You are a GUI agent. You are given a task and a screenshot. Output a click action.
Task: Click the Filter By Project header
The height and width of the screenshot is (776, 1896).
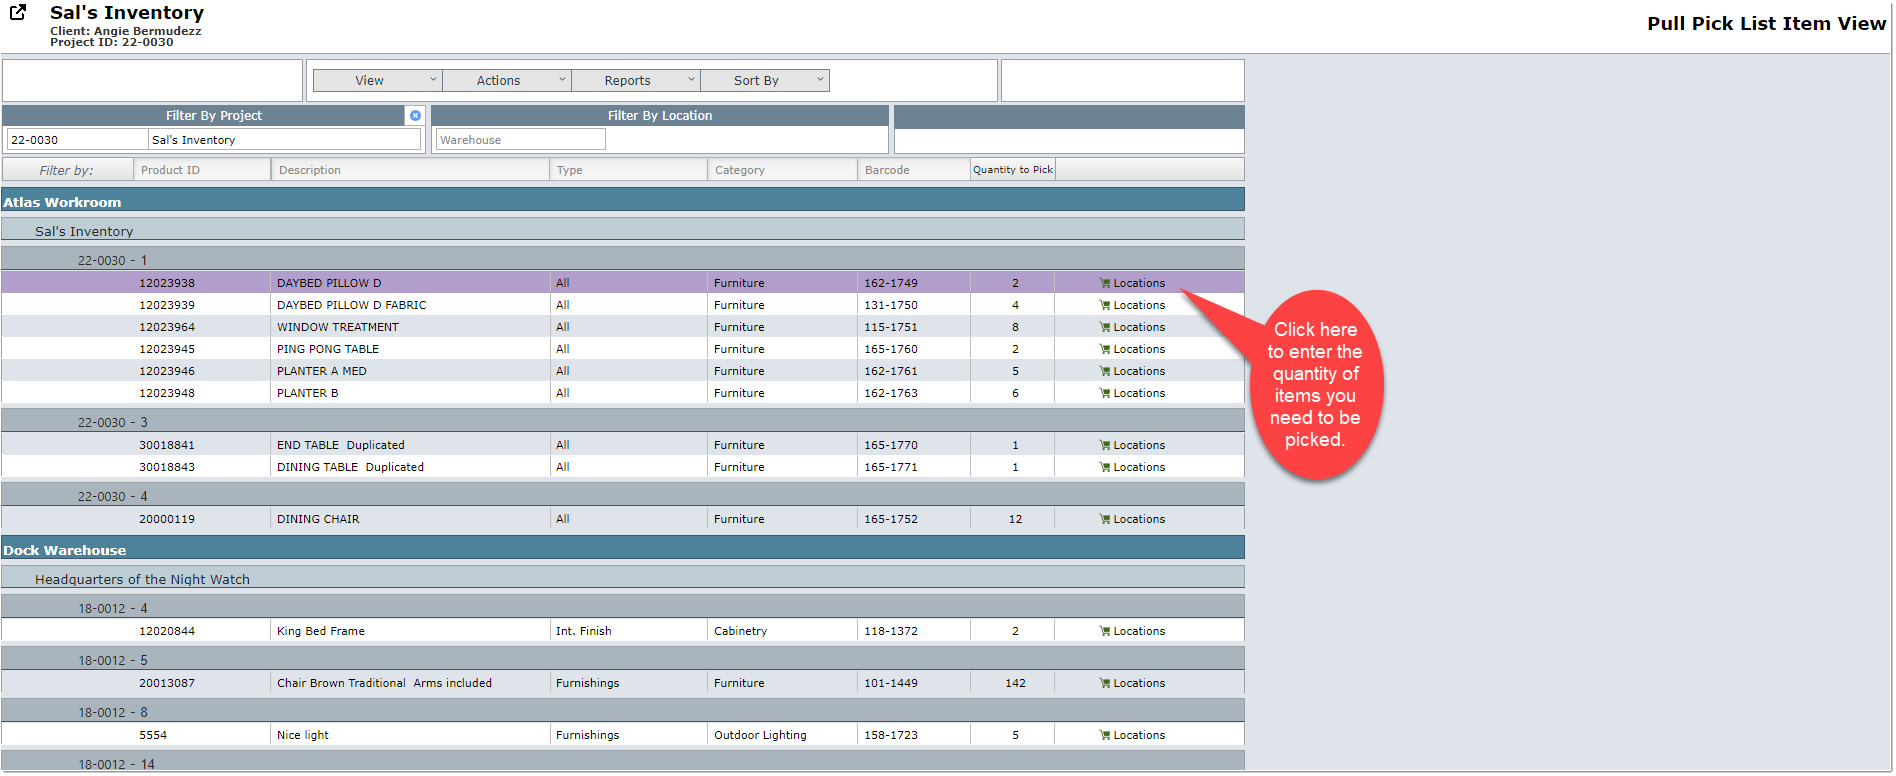[x=214, y=116]
